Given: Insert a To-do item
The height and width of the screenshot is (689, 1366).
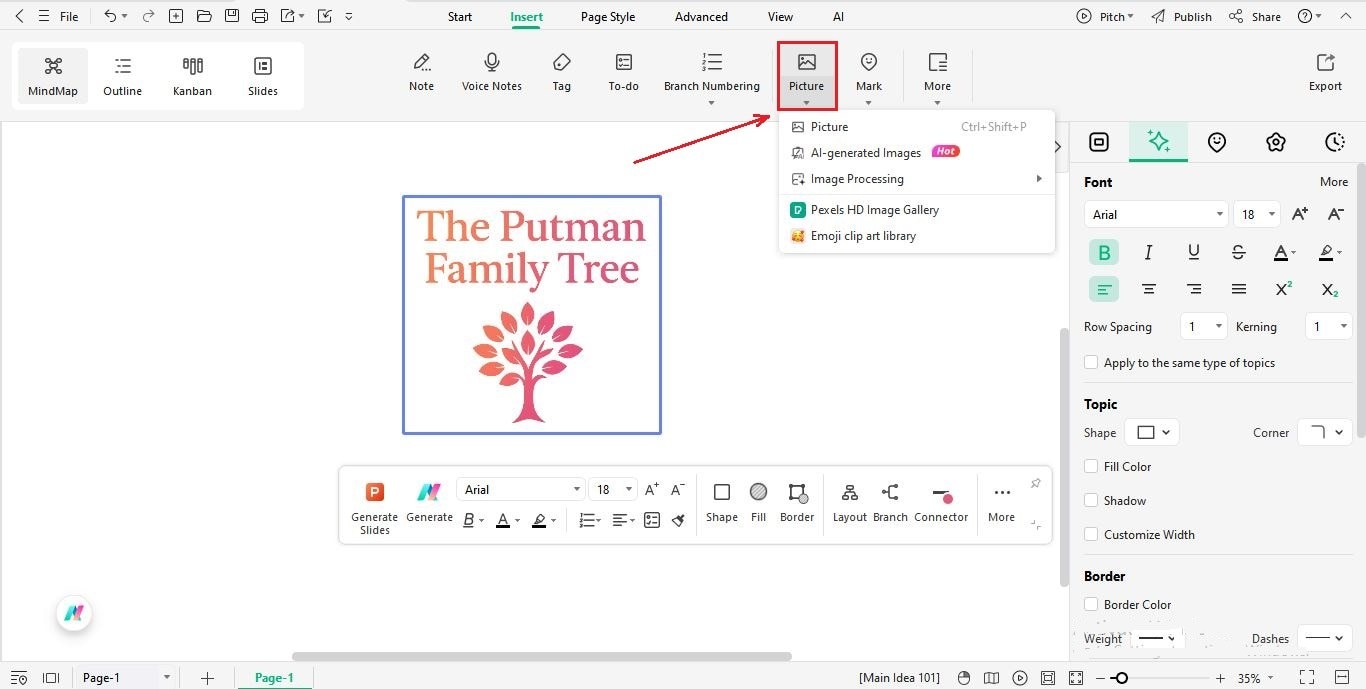Looking at the screenshot, I should [623, 73].
